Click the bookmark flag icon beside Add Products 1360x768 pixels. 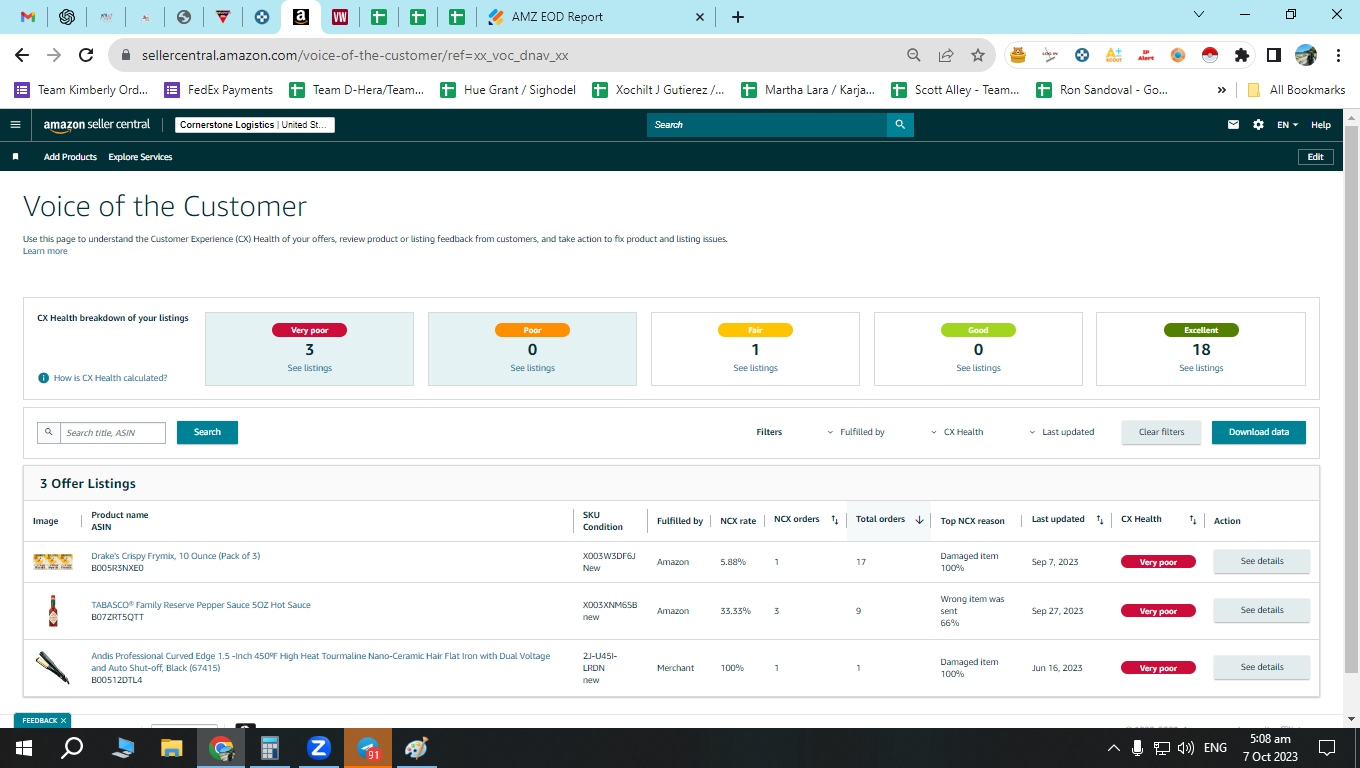15,157
